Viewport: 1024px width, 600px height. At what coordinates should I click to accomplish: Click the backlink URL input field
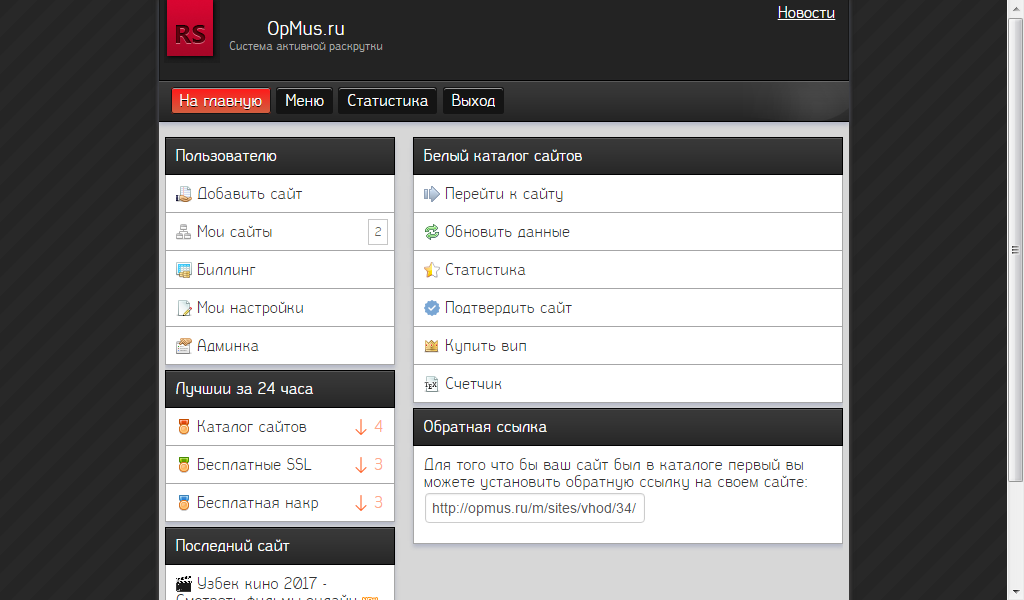tap(534, 508)
